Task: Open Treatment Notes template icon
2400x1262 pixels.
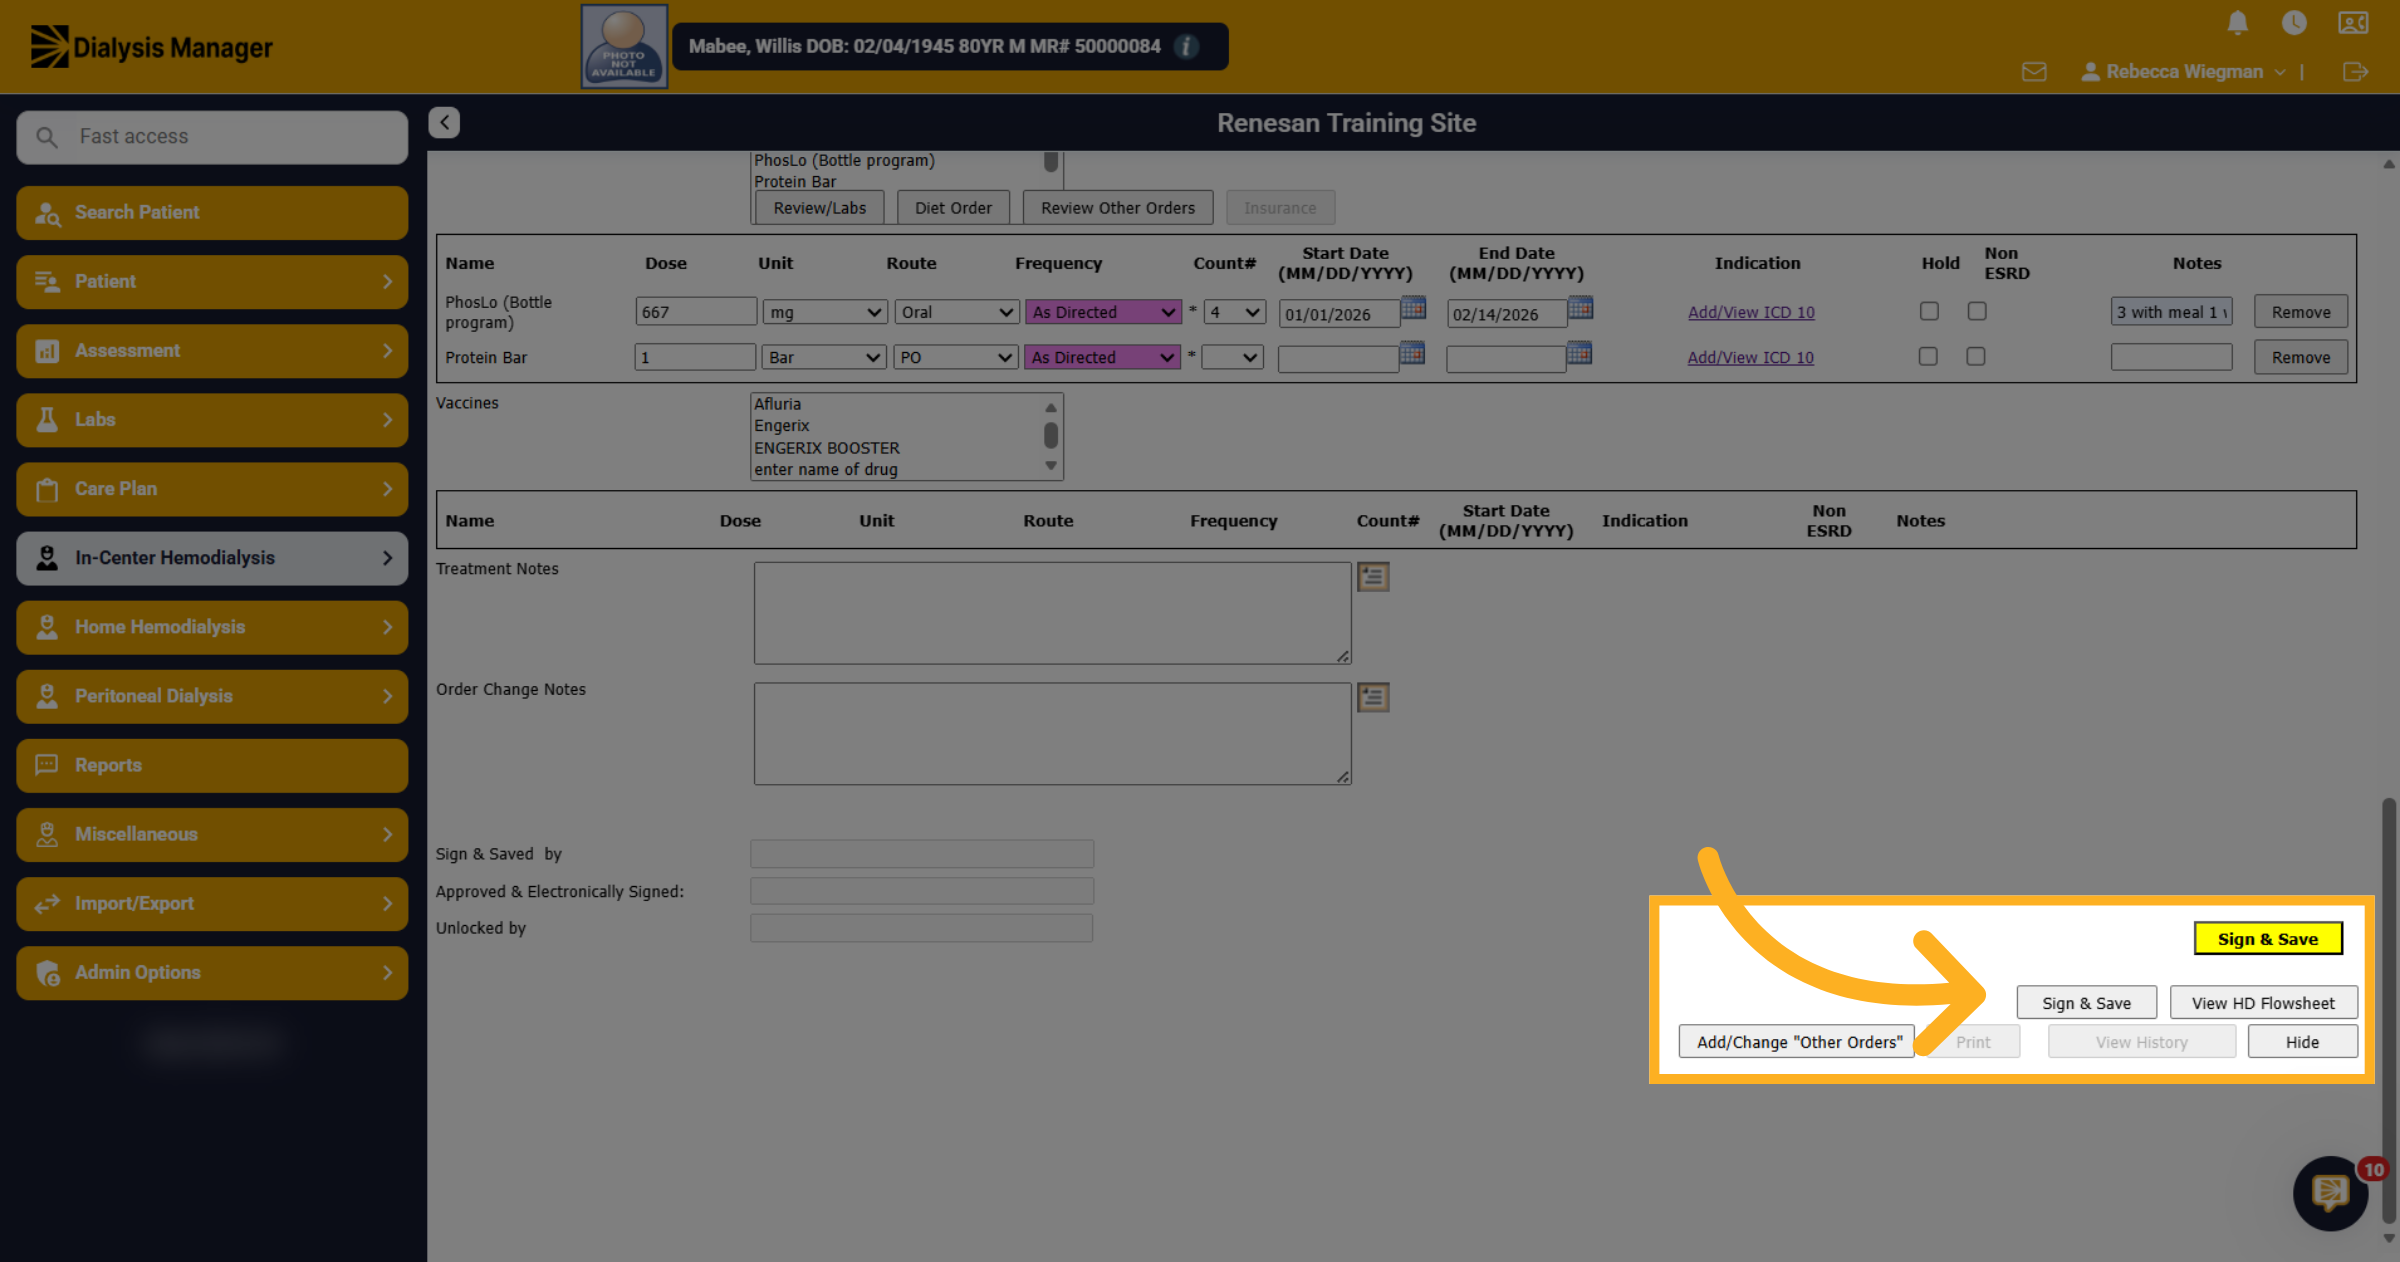Action: pos(1373,577)
